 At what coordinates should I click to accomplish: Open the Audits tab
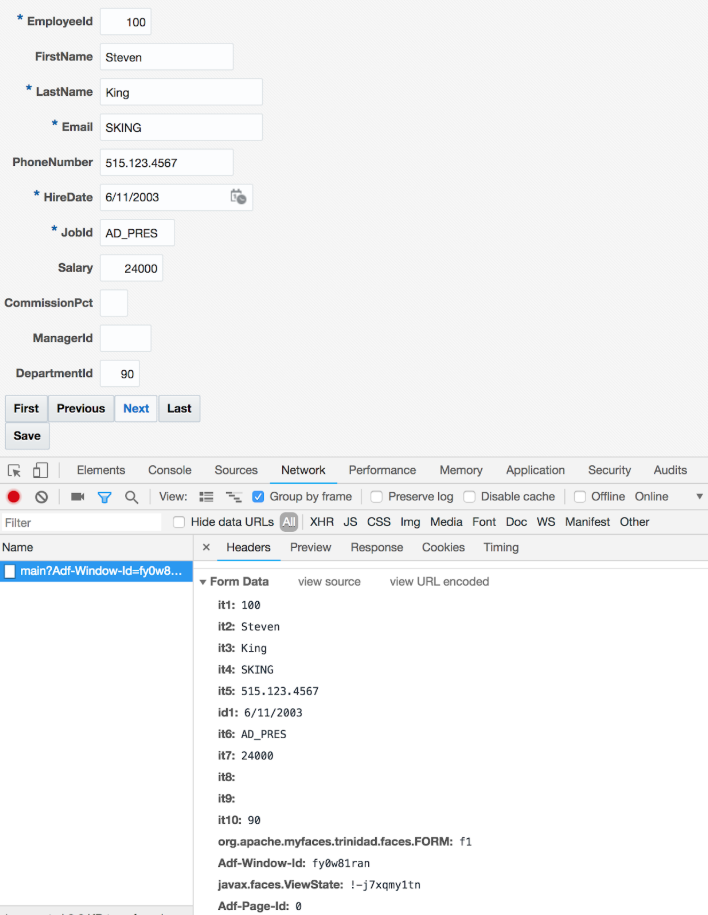[x=670, y=470]
